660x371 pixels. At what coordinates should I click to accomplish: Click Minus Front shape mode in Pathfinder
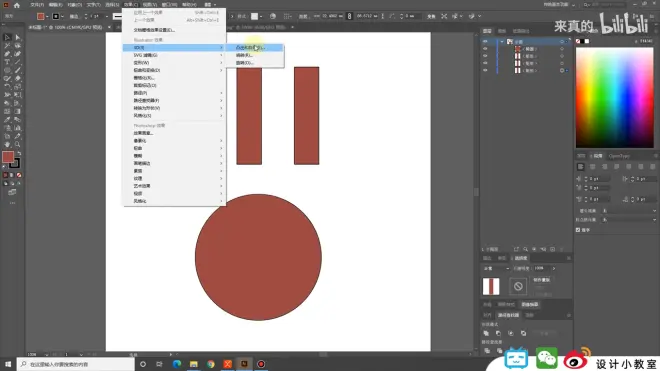[x=498, y=333]
